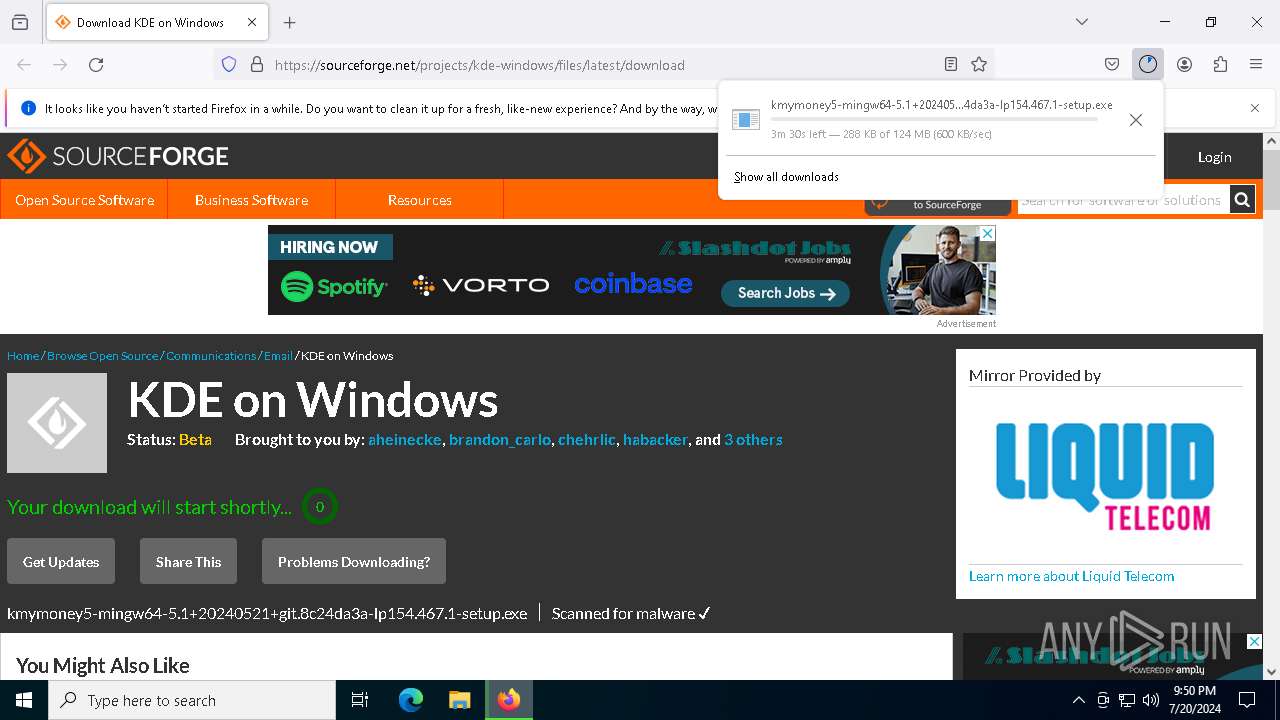
Task: Open tracking protection shield icon
Action: (229, 64)
